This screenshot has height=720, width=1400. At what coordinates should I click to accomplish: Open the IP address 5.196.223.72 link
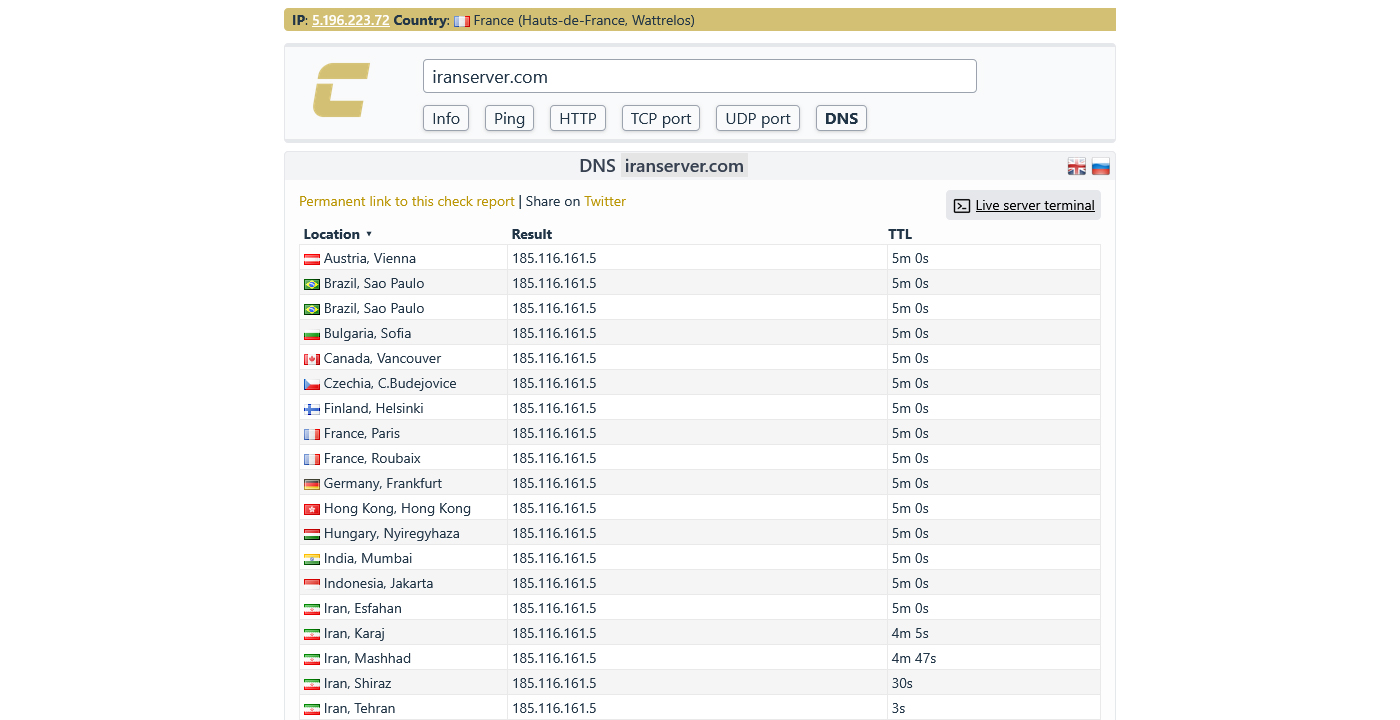pyautogui.click(x=350, y=20)
